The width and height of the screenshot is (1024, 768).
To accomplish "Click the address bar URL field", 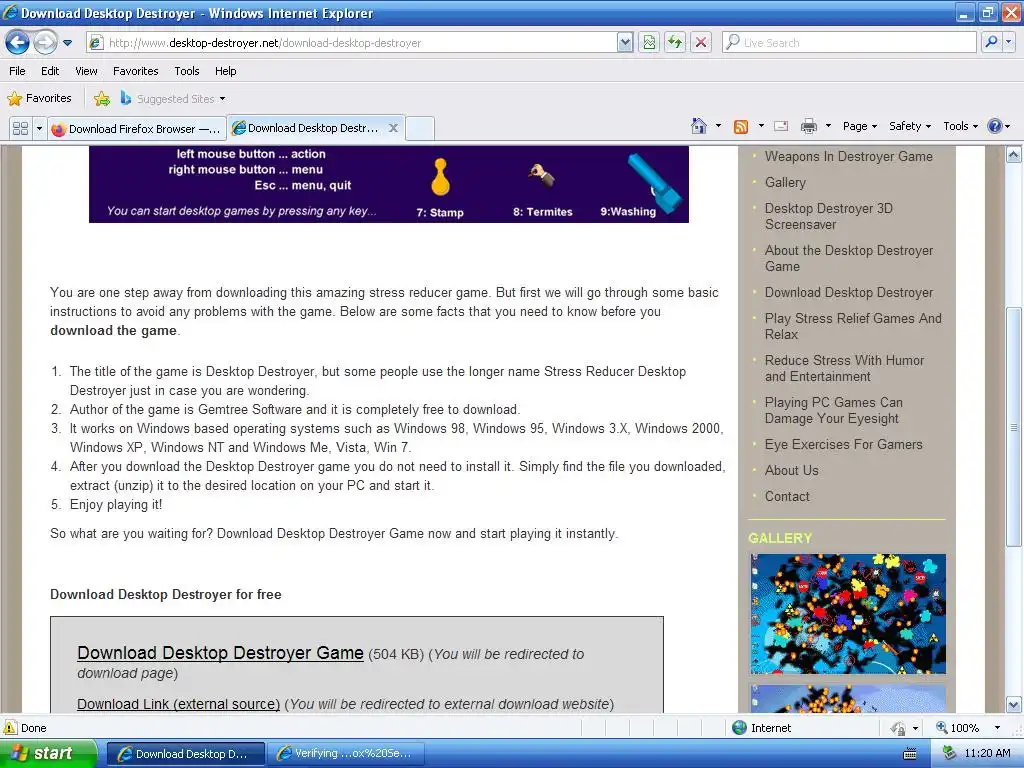I will 353,43.
